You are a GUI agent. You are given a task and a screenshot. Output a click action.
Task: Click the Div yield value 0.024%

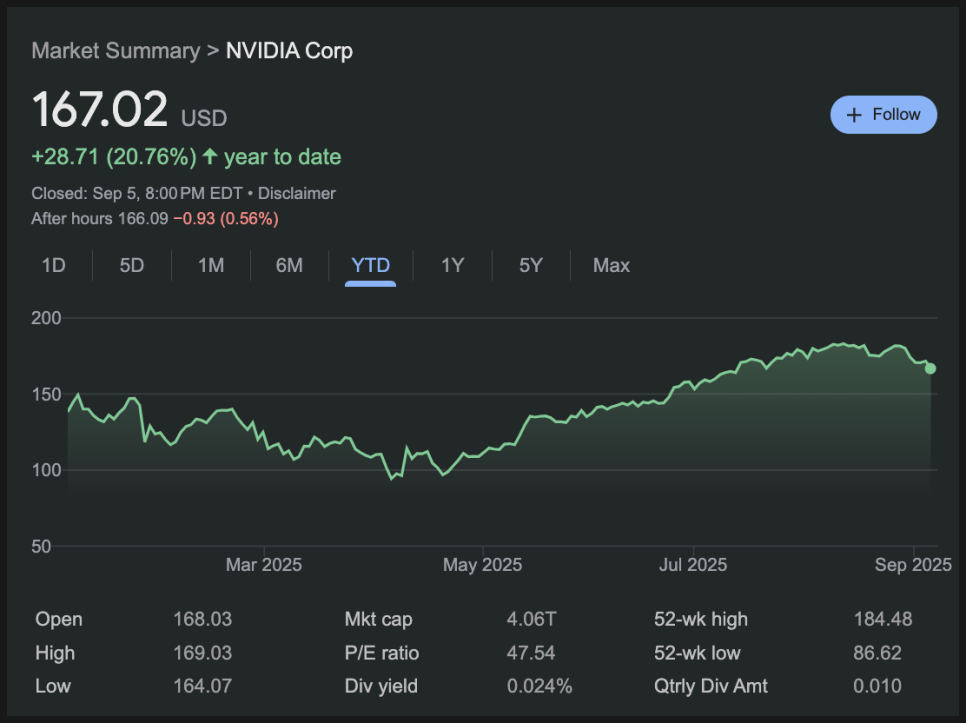540,686
